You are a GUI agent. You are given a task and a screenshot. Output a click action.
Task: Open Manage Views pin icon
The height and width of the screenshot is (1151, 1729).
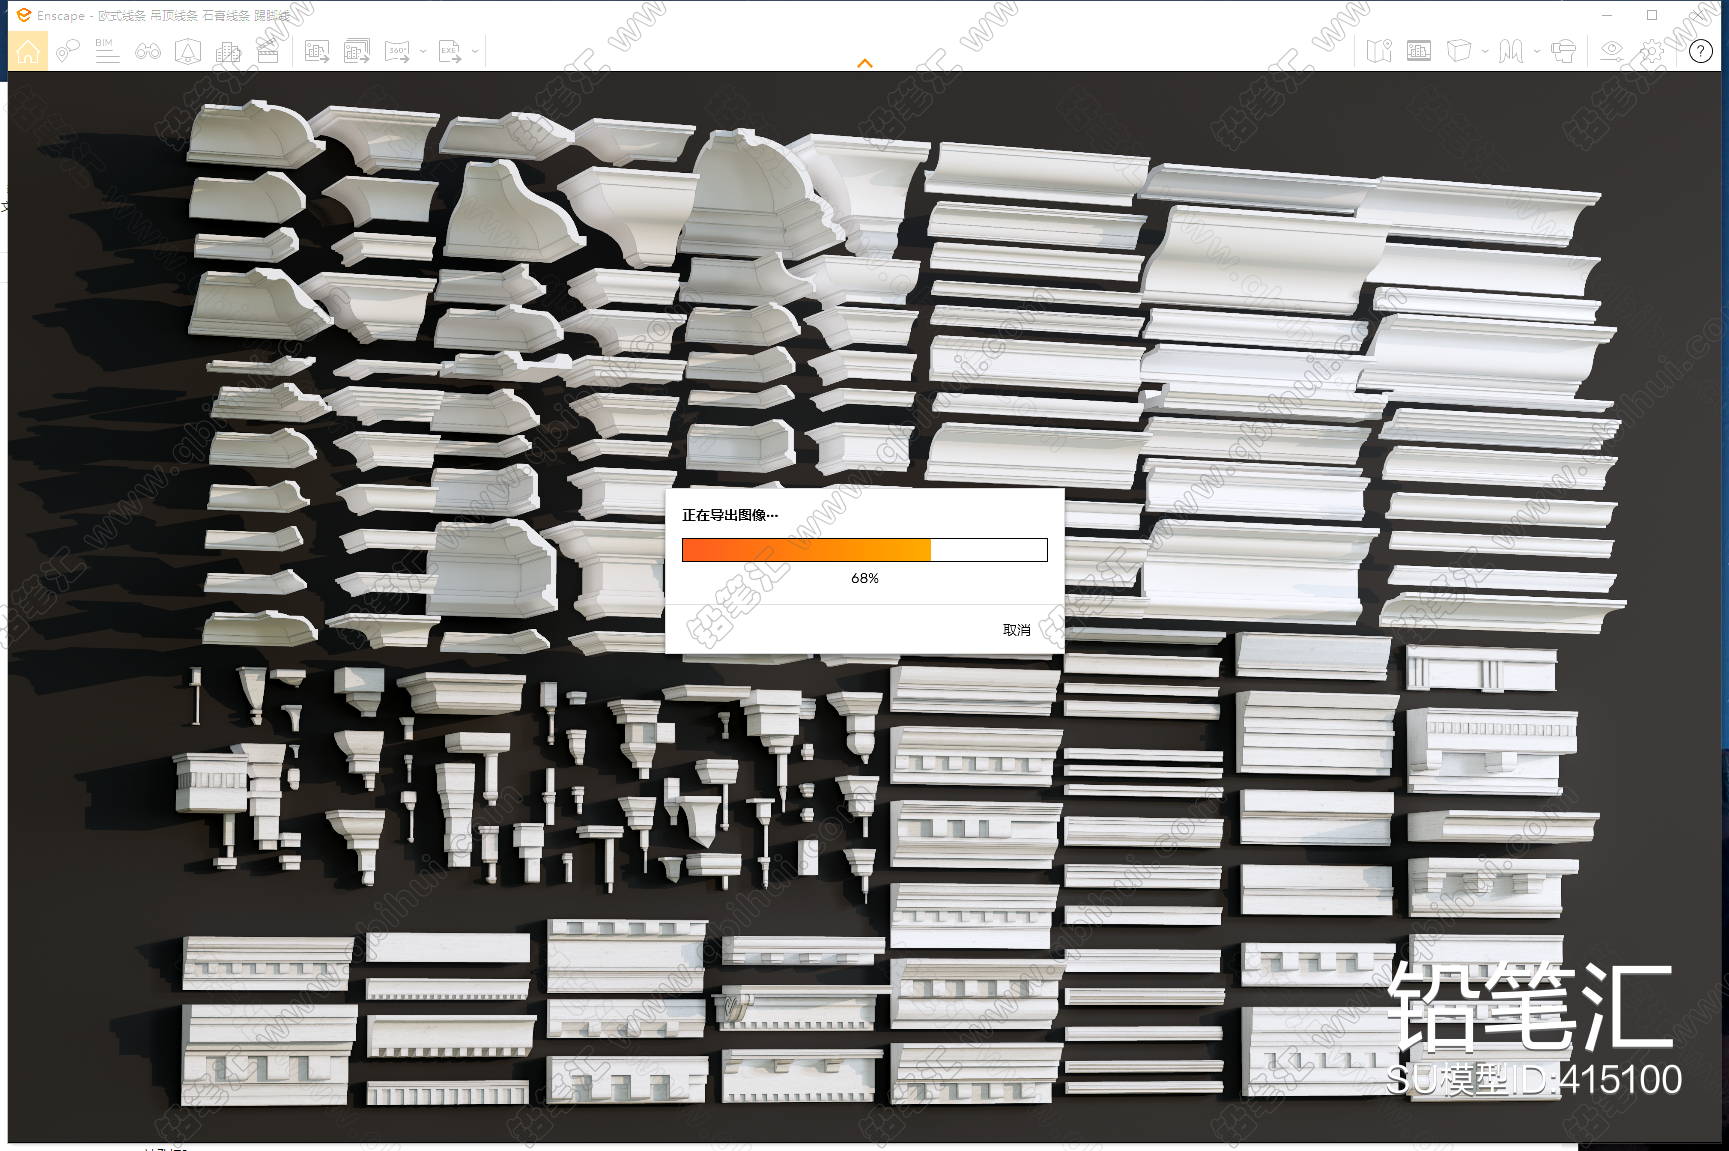pyautogui.click(x=68, y=51)
